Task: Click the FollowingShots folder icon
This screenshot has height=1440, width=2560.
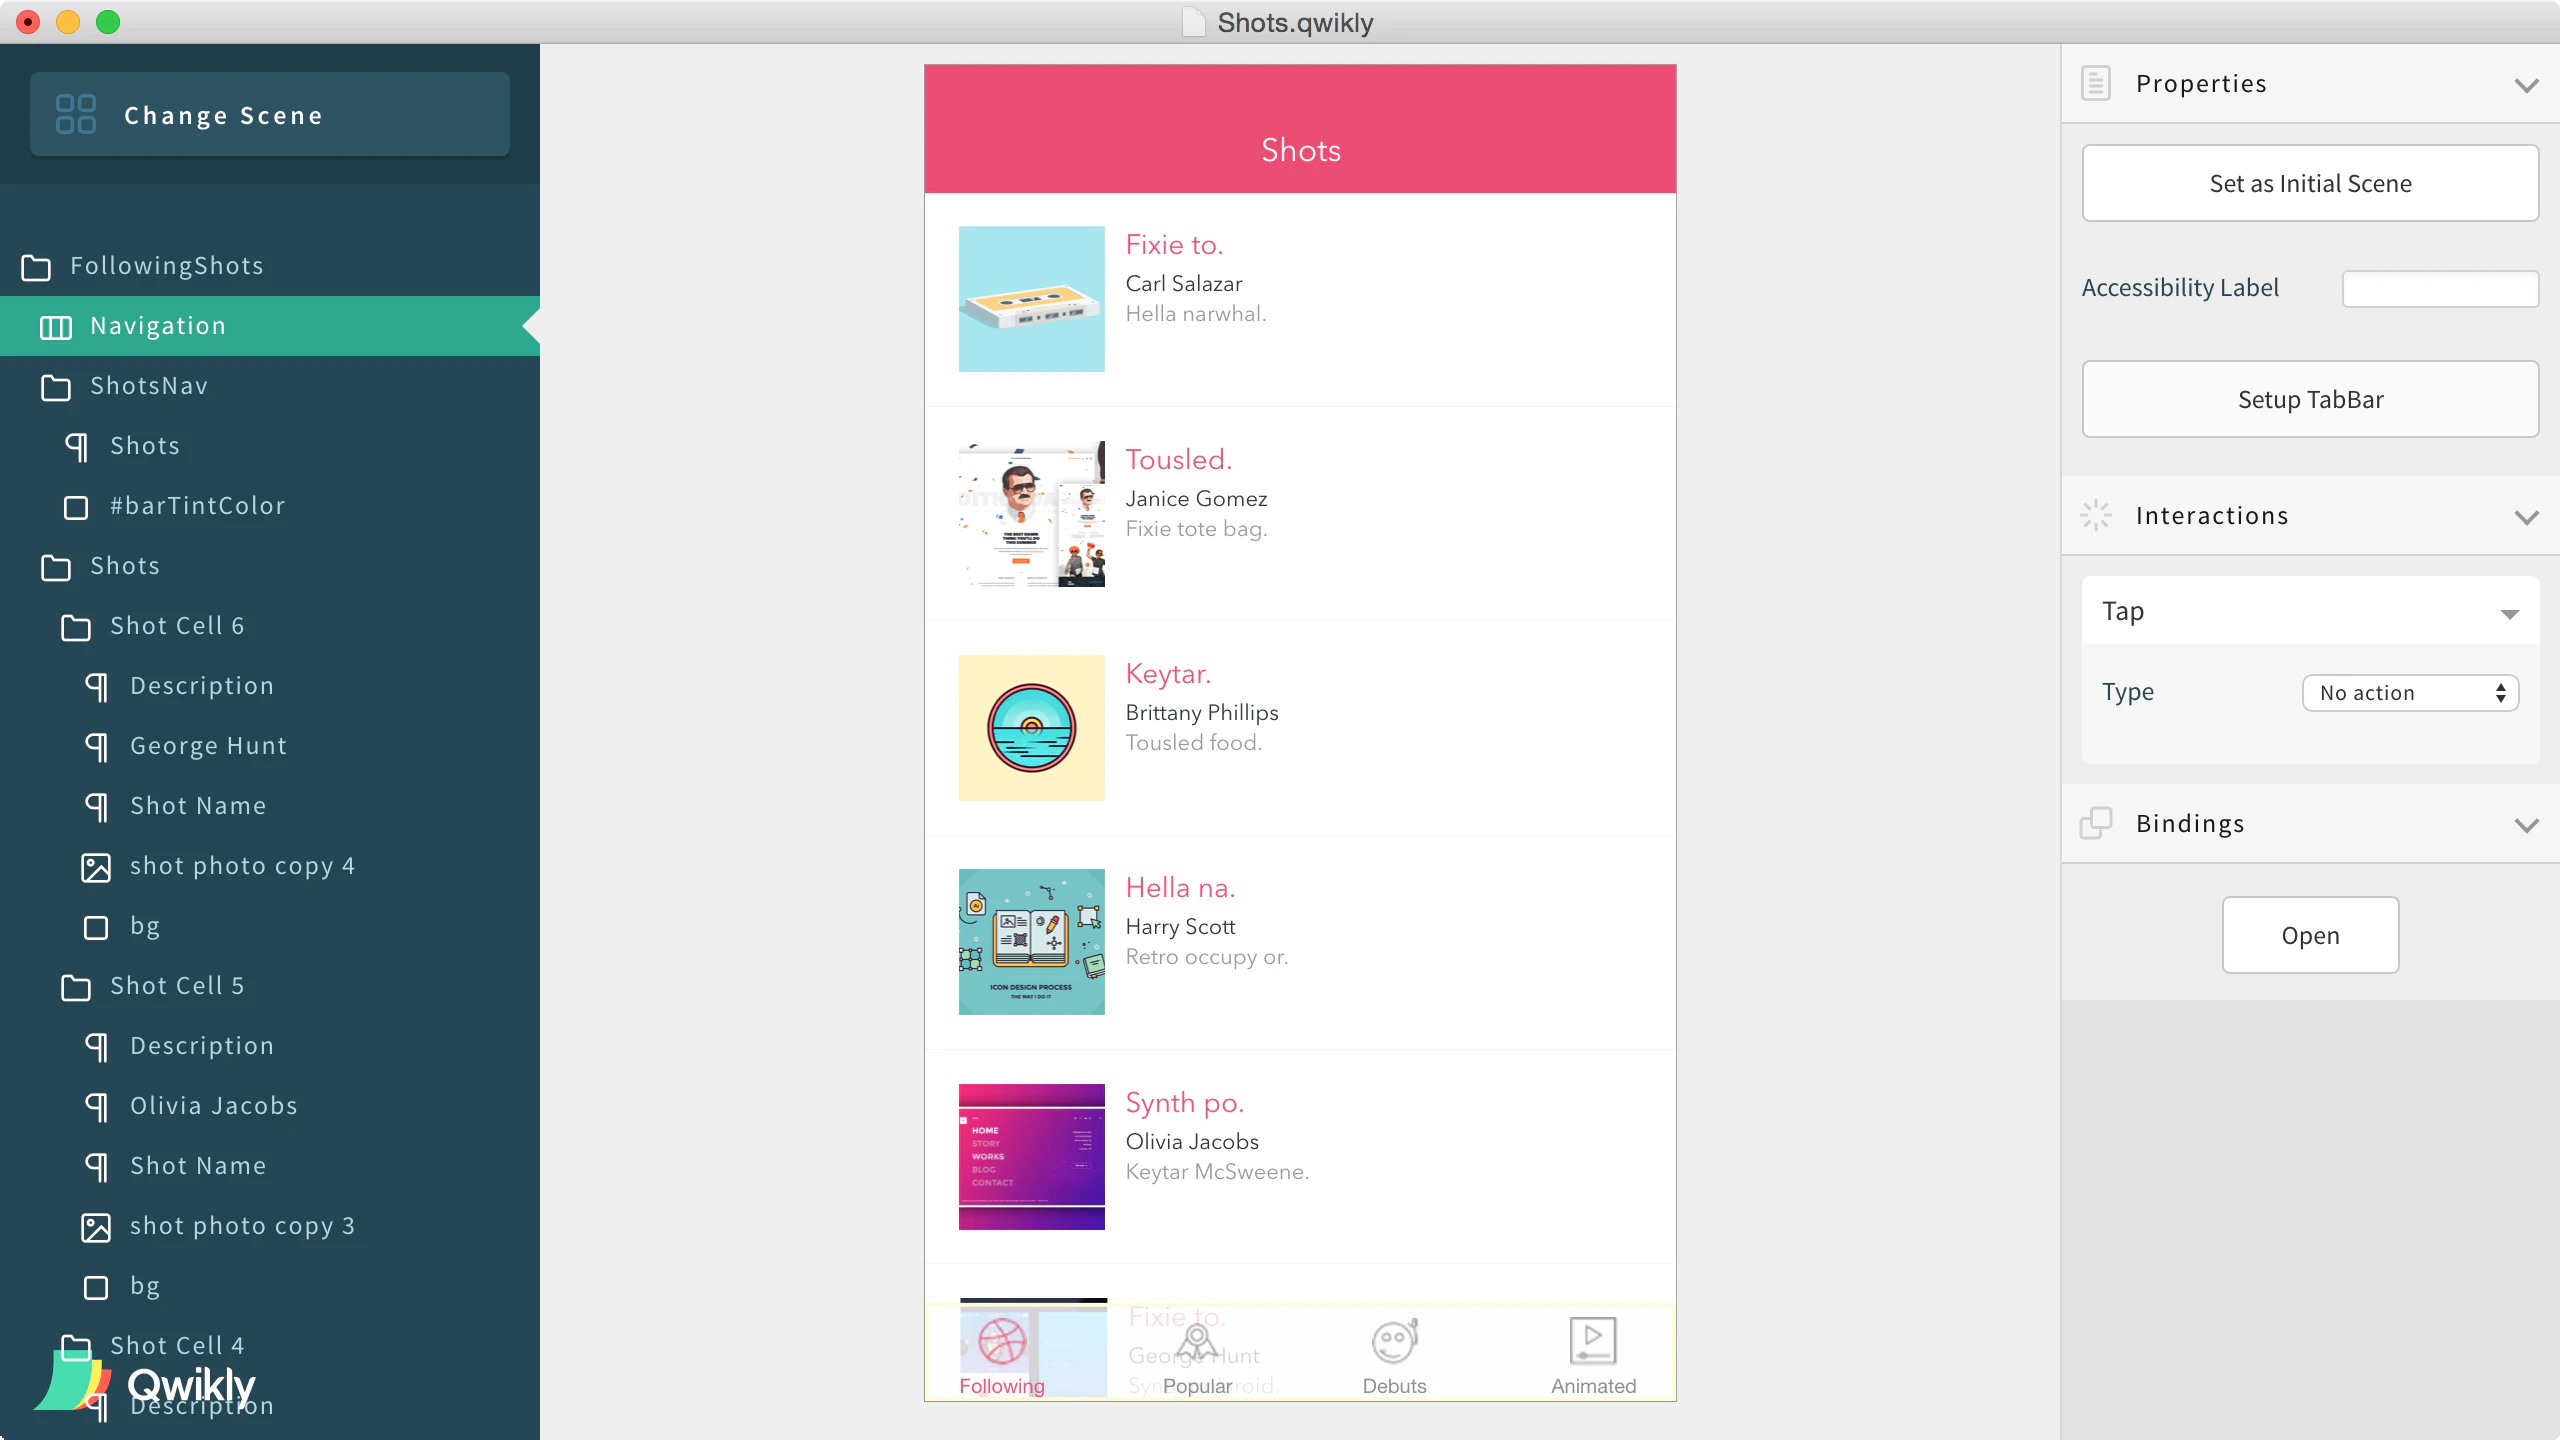Action: pyautogui.click(x=36, y=267)
